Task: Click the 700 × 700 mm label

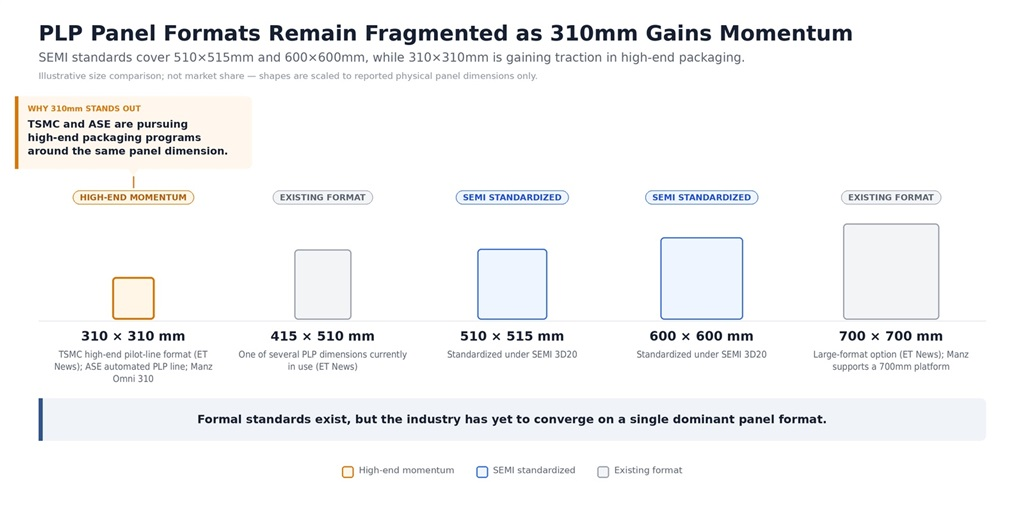Action: click(x=891, y=336)
